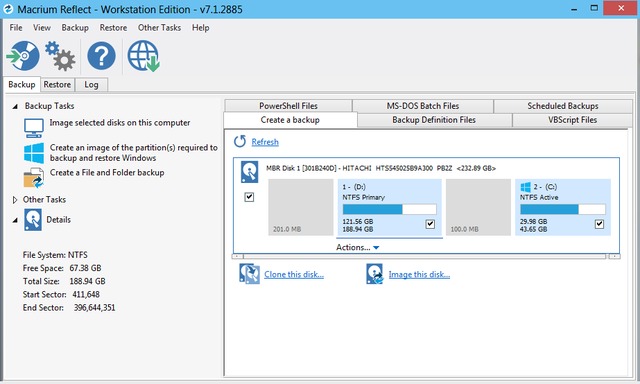Open the Help menu
The height and width of the screenshot is (384, 640).
coord(200,27)
